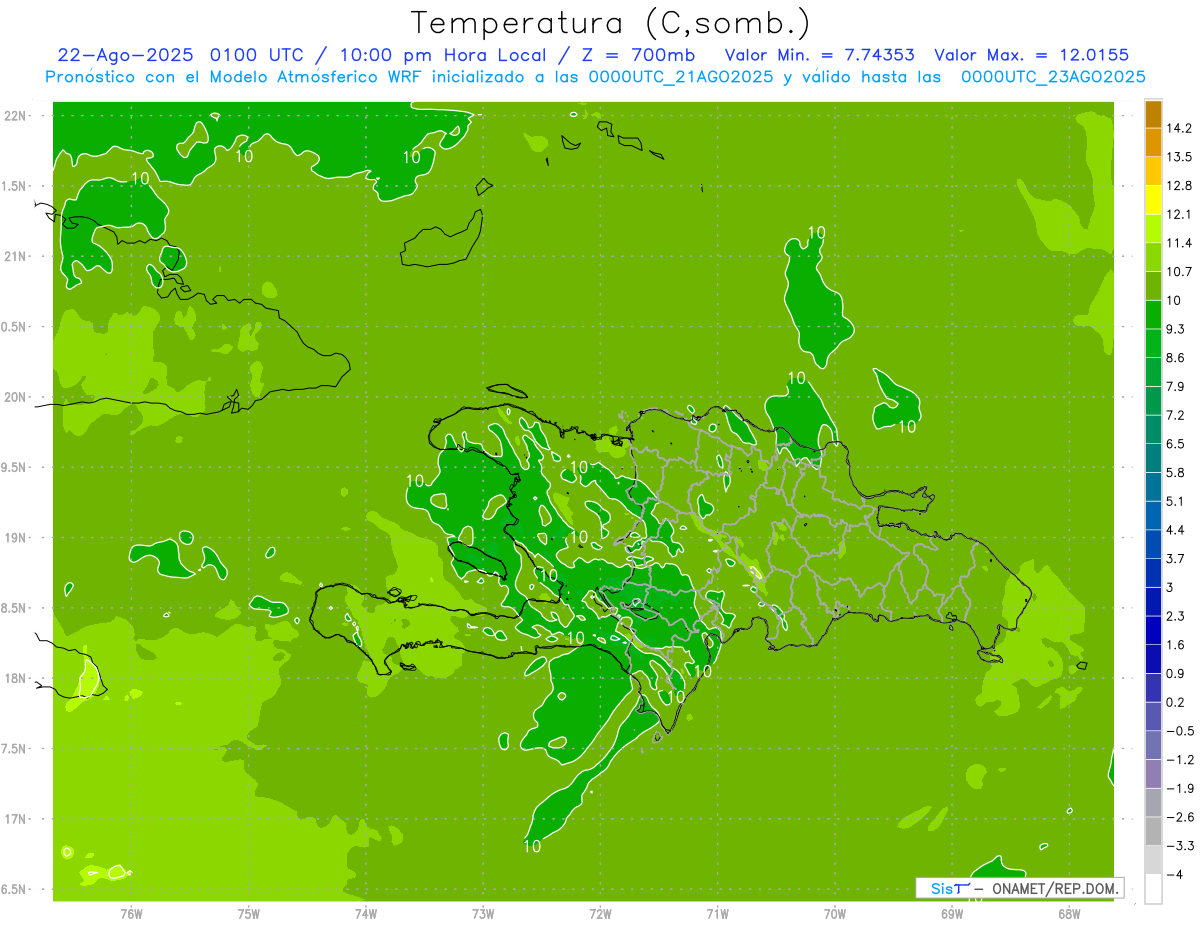Viewport: 1200px width, 927px height.
Task: Click the colorbar label "12.8"
Action: (1179, 186)
